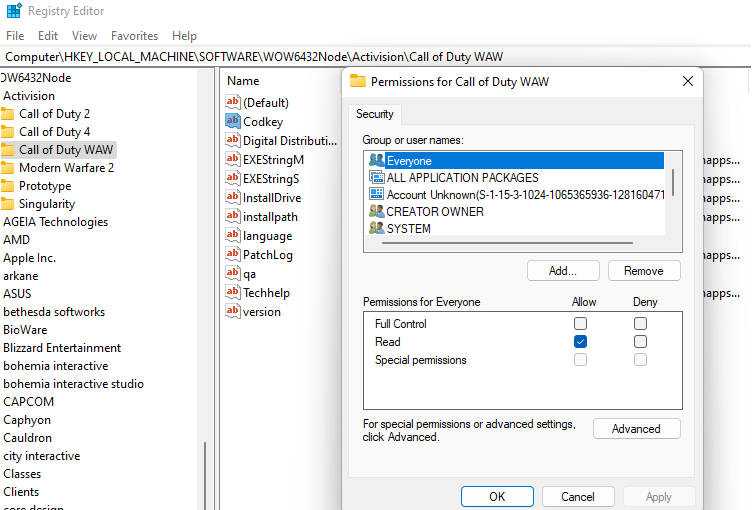
Task: Click the Account Unknown entry icon
Action: pyautogui.click(x=376, y=194)
